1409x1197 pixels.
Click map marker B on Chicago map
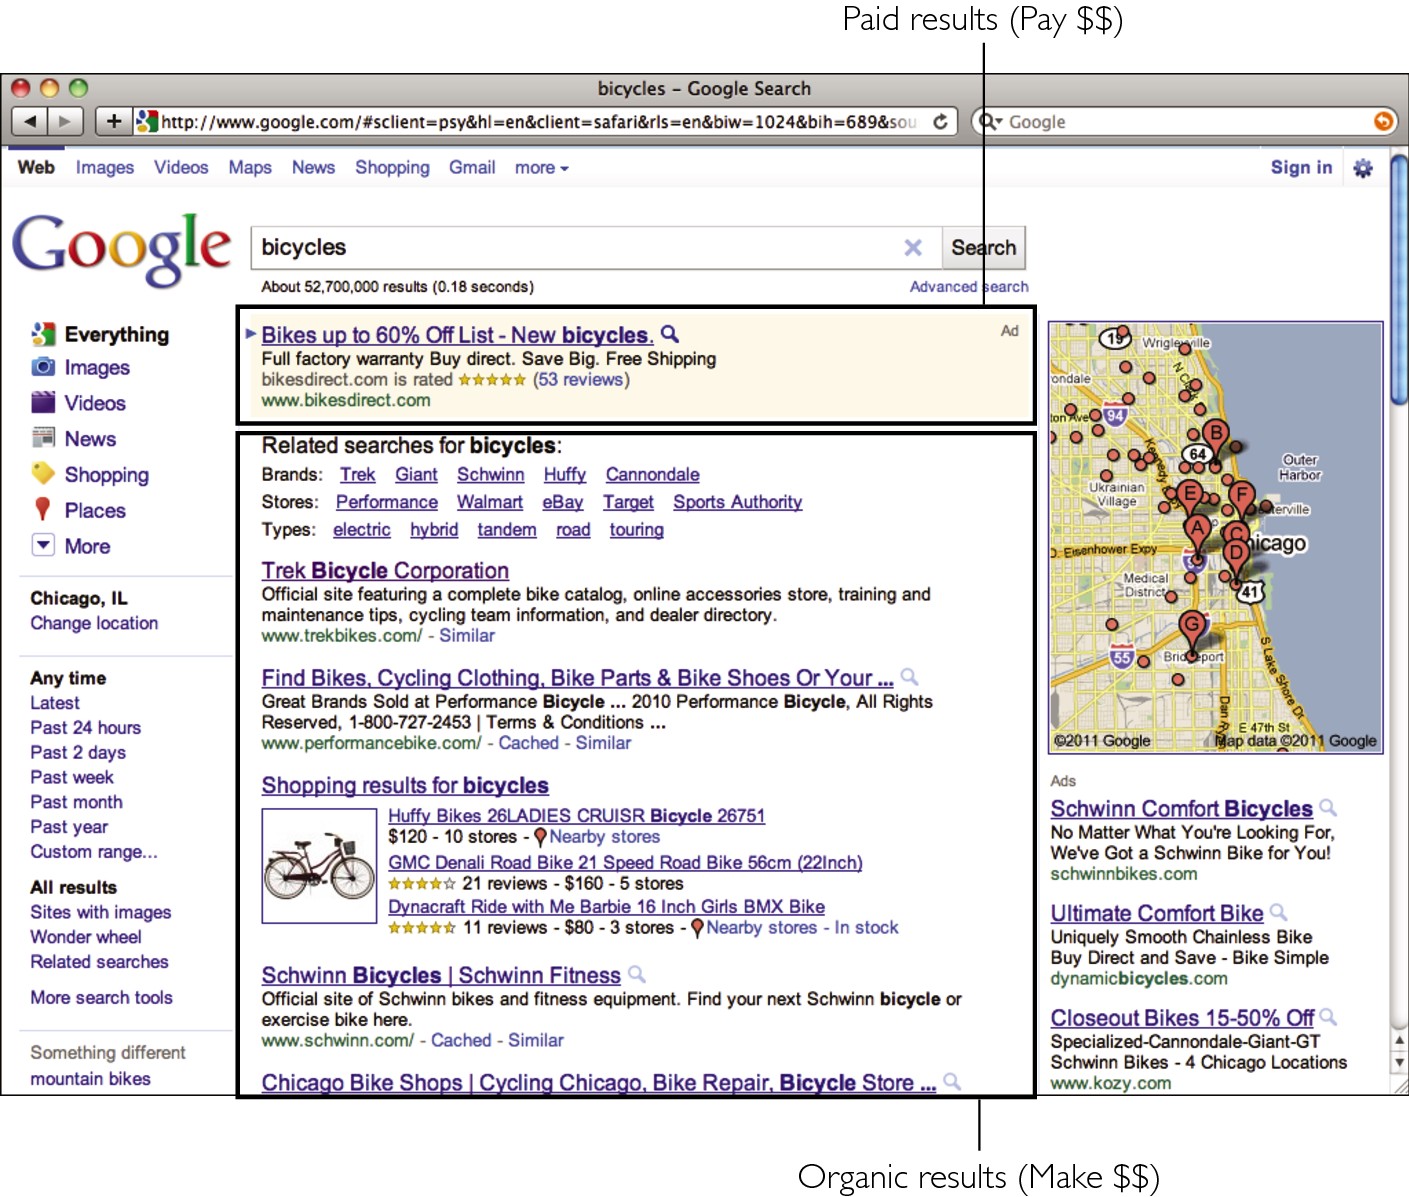click(x=1215, y=434)
